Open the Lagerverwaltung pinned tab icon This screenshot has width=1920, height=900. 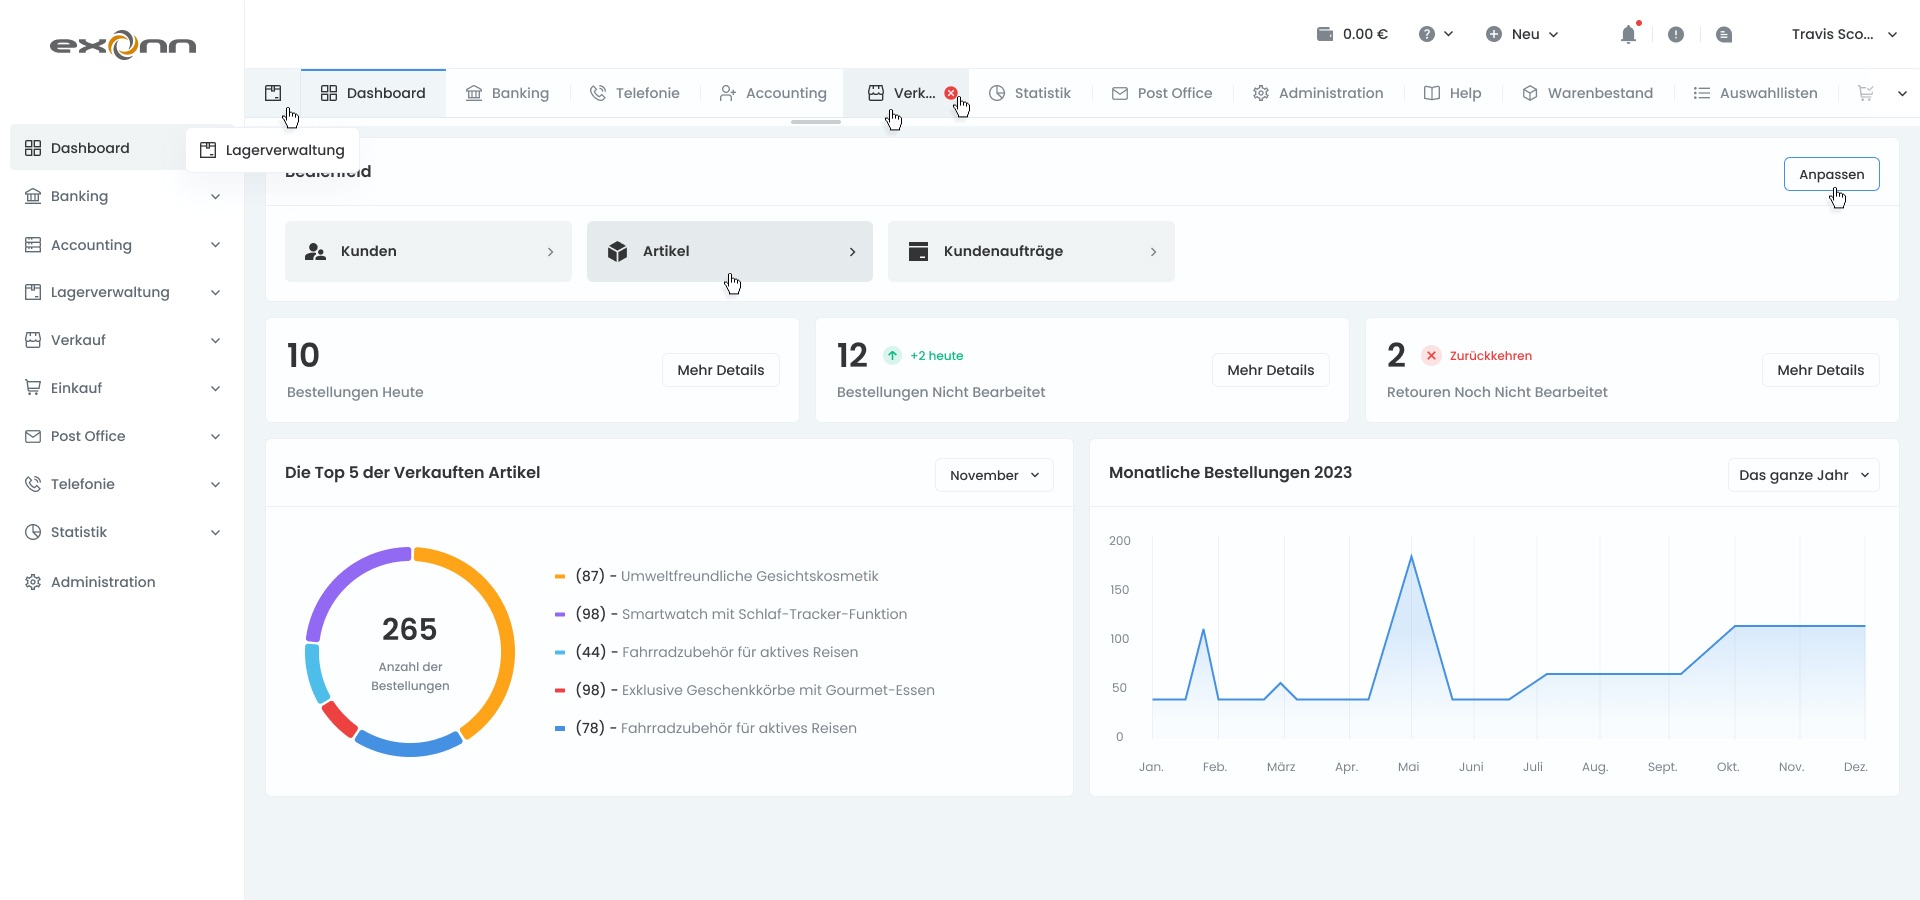(273, 93)
